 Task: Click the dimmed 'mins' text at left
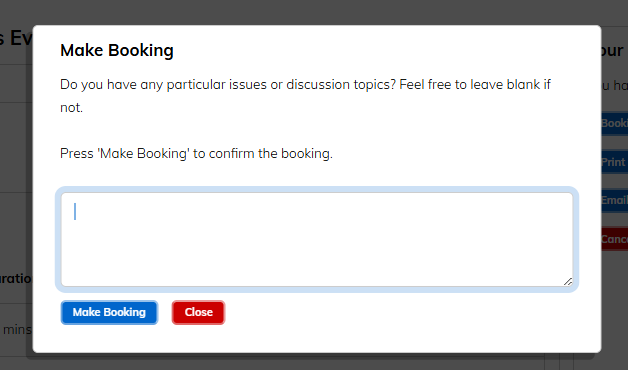tap(17, 330)
